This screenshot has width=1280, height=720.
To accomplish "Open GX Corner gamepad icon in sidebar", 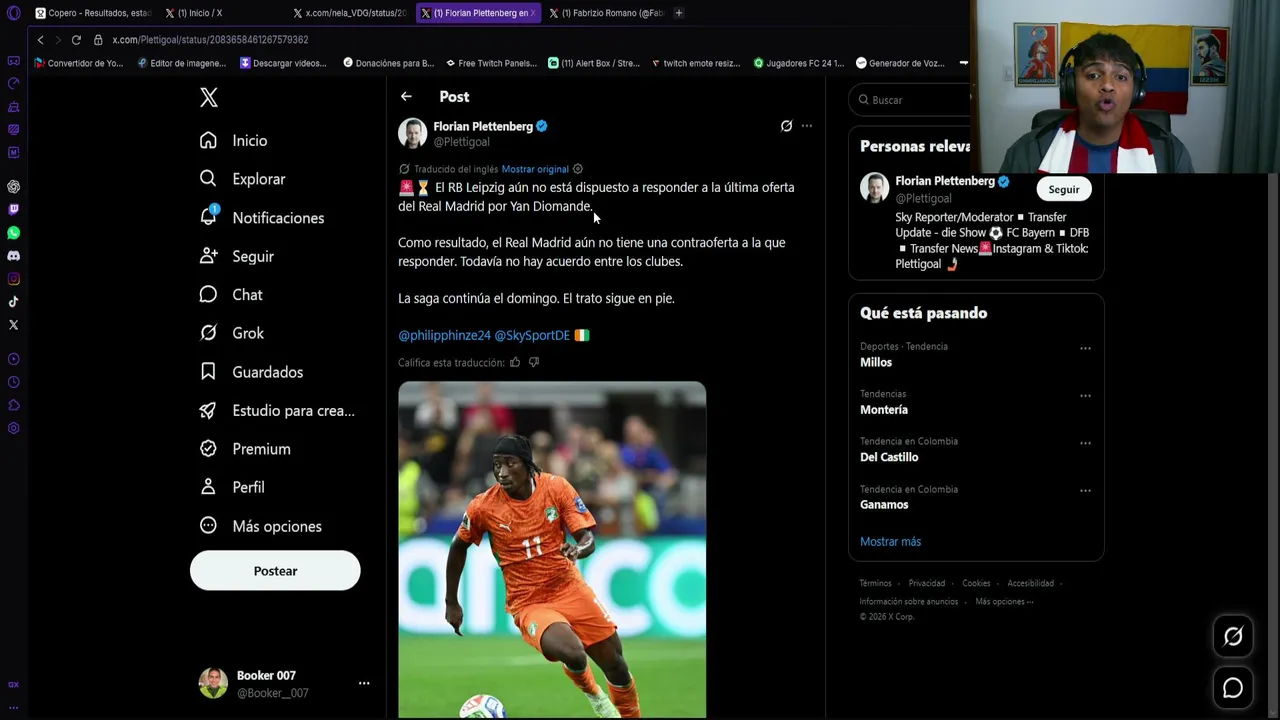I will point(13,61).
